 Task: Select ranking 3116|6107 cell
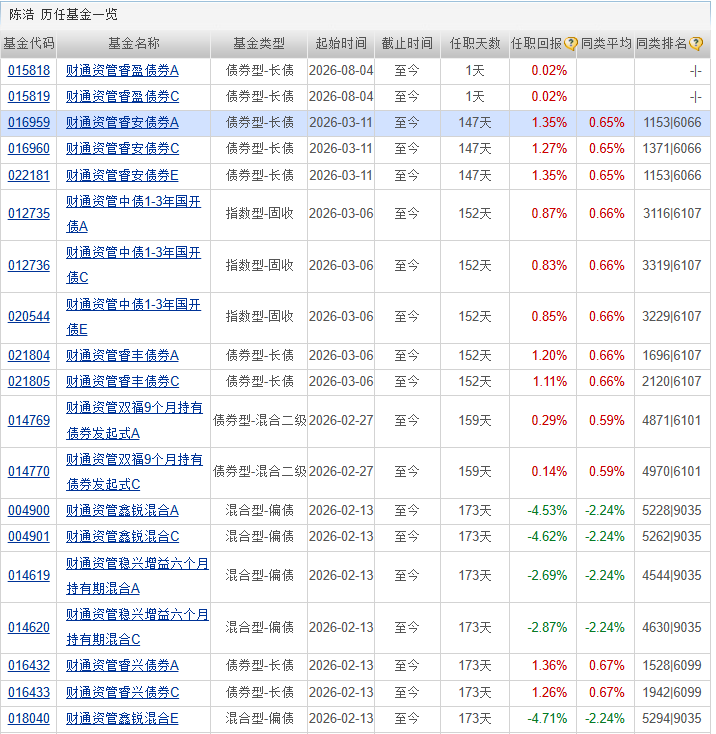pos(672,213)
